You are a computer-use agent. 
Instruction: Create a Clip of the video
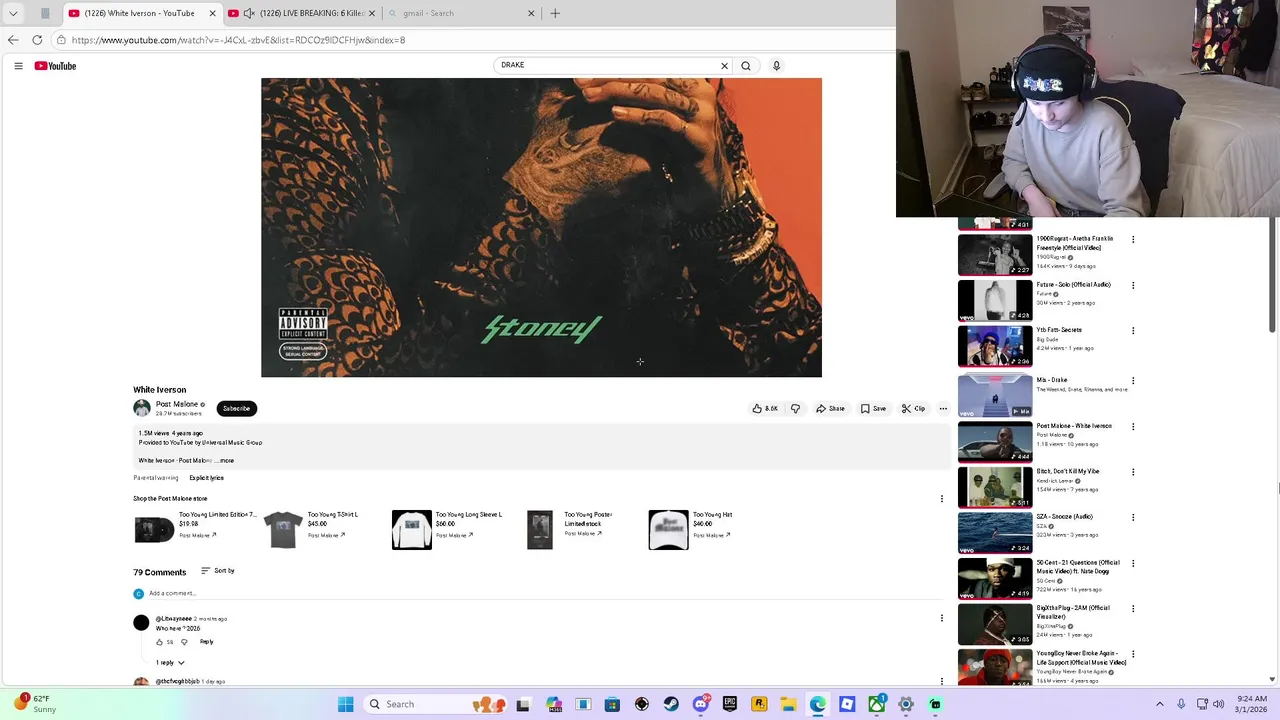[x=913, y=408]
